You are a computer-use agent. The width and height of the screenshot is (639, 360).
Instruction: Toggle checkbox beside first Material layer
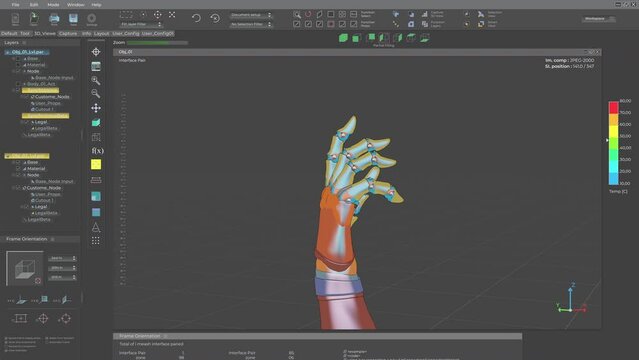18,65
